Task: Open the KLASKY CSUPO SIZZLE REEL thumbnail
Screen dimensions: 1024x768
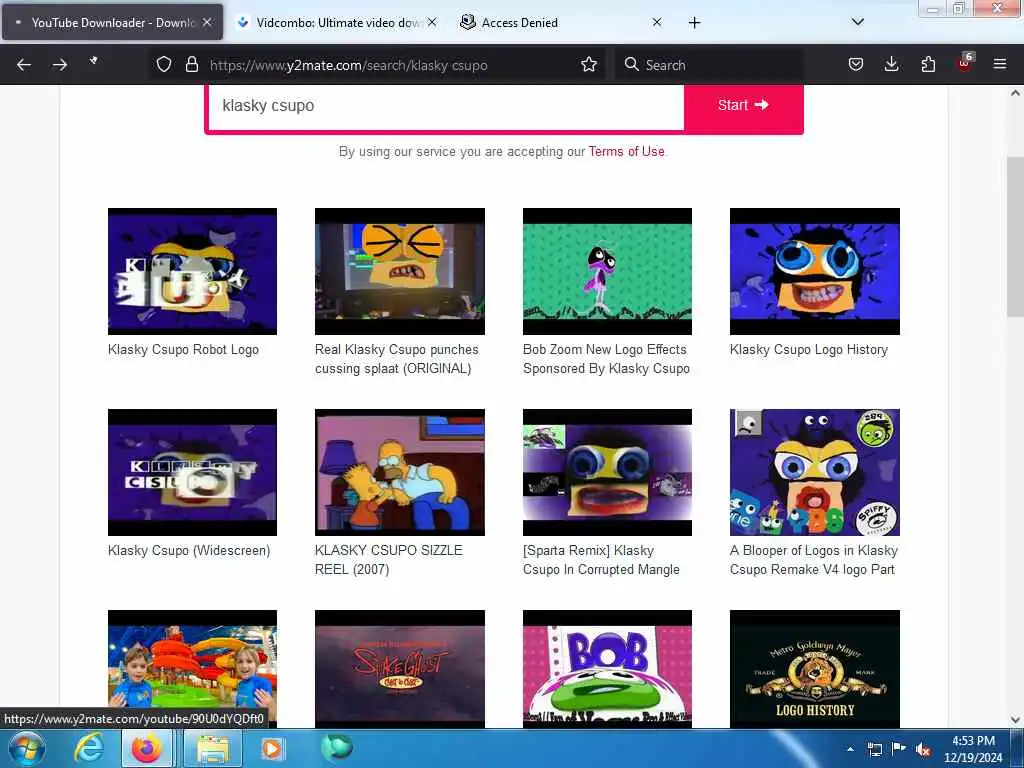Action: [x=400, y=473]
